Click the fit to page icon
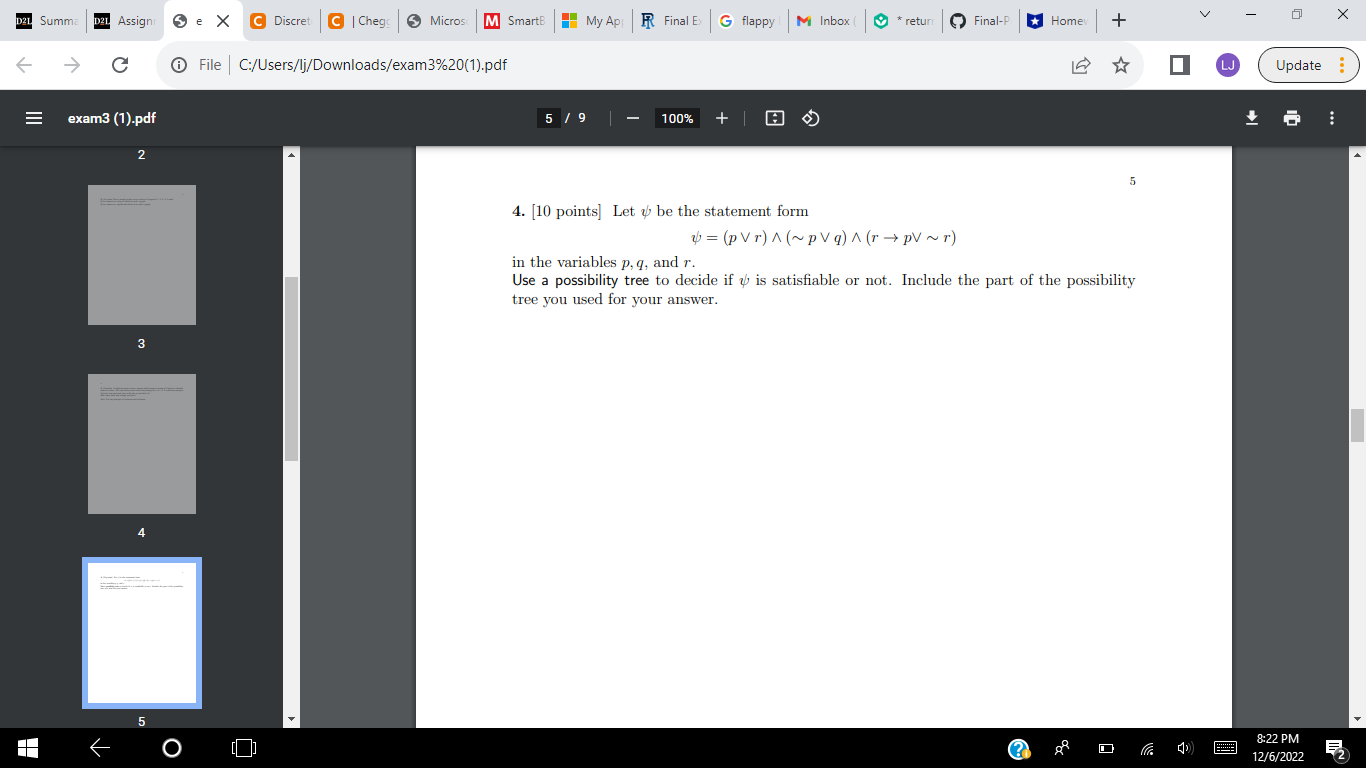The image size is (1366, 768). click(774, 118)
